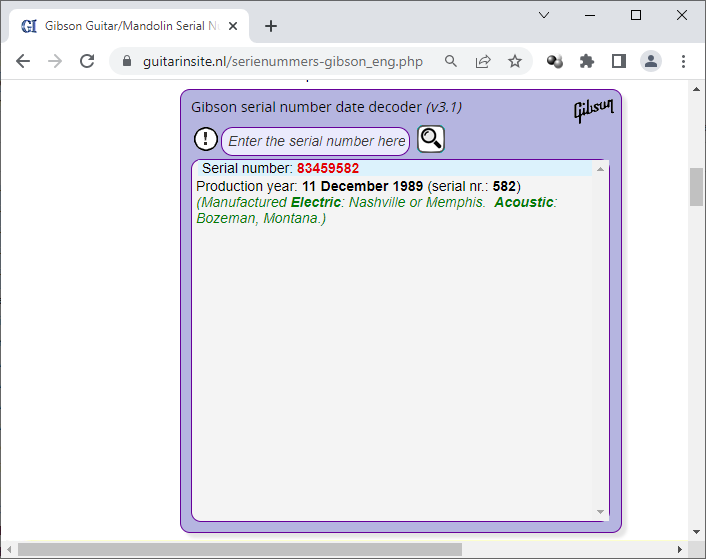Close the browser window
This screenshot has height=559, width=706.
tap(682, 15)
